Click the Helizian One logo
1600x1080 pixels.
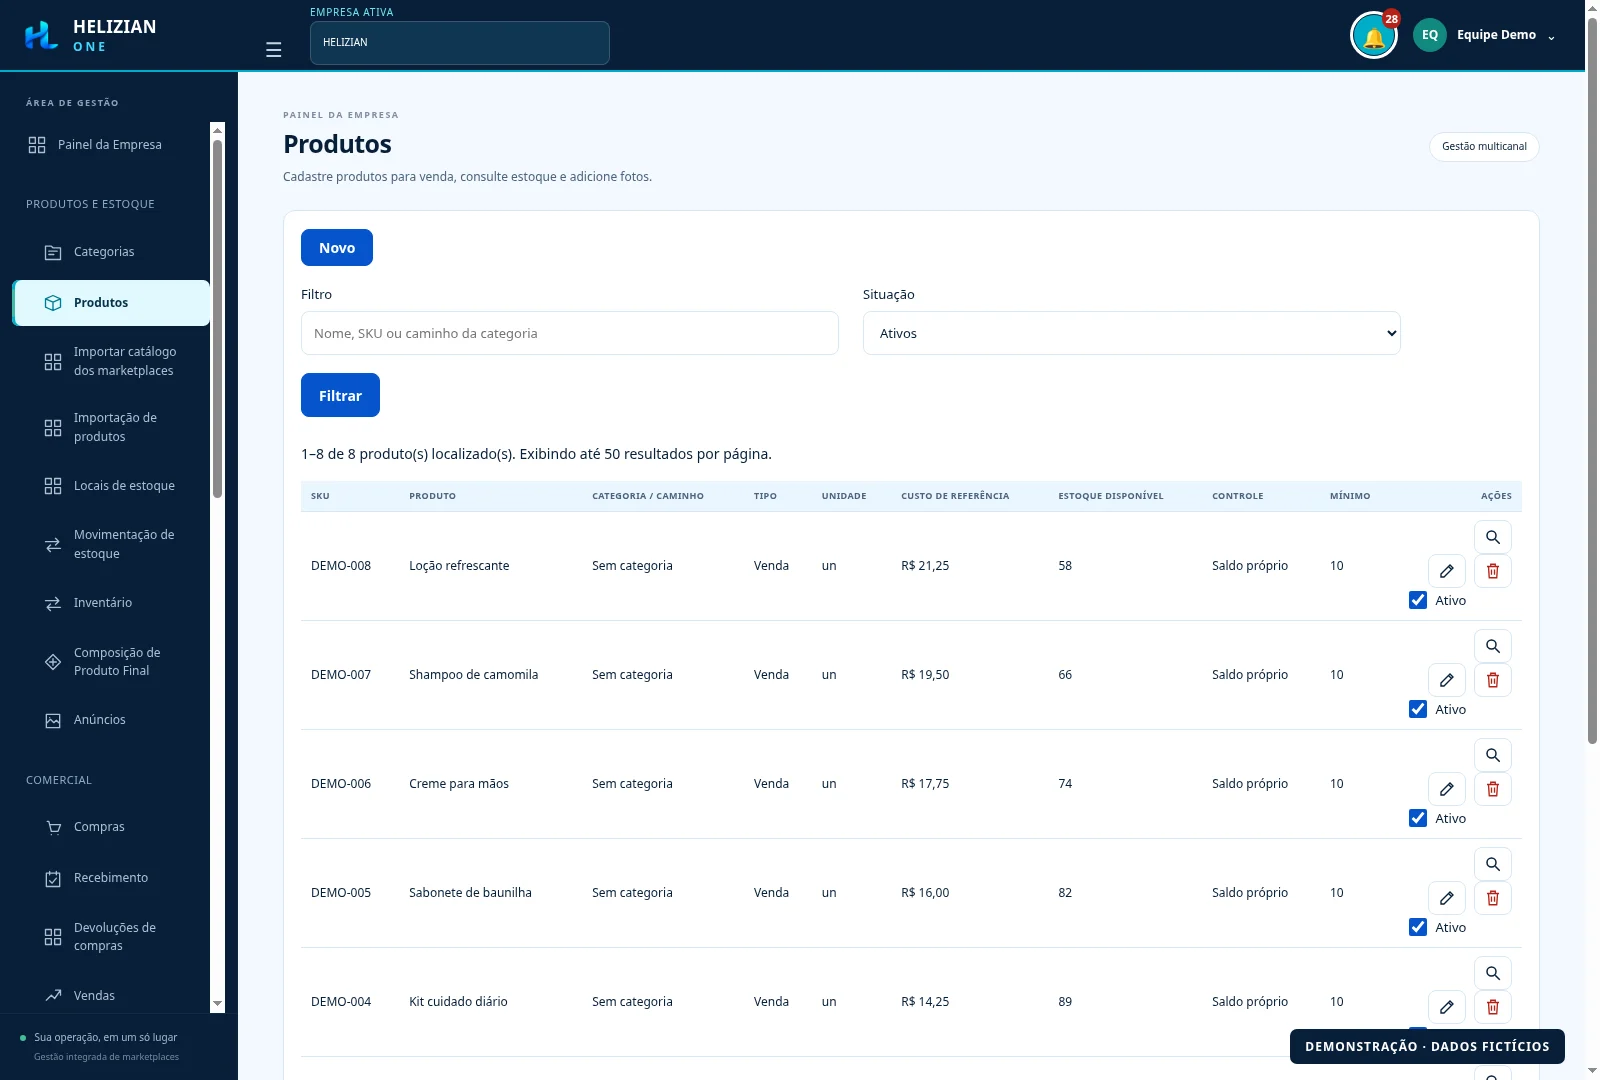(x=90, y=35)
